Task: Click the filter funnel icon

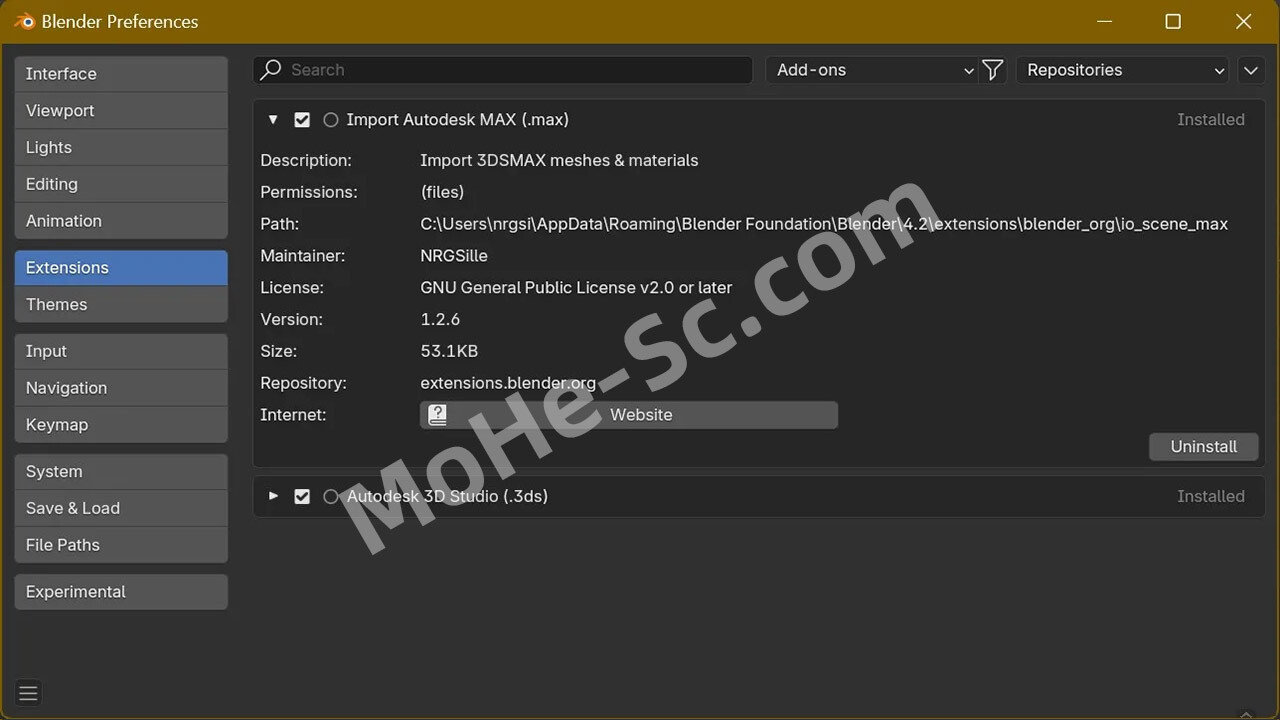Action: pyautogui.click(x=993, y=70)
